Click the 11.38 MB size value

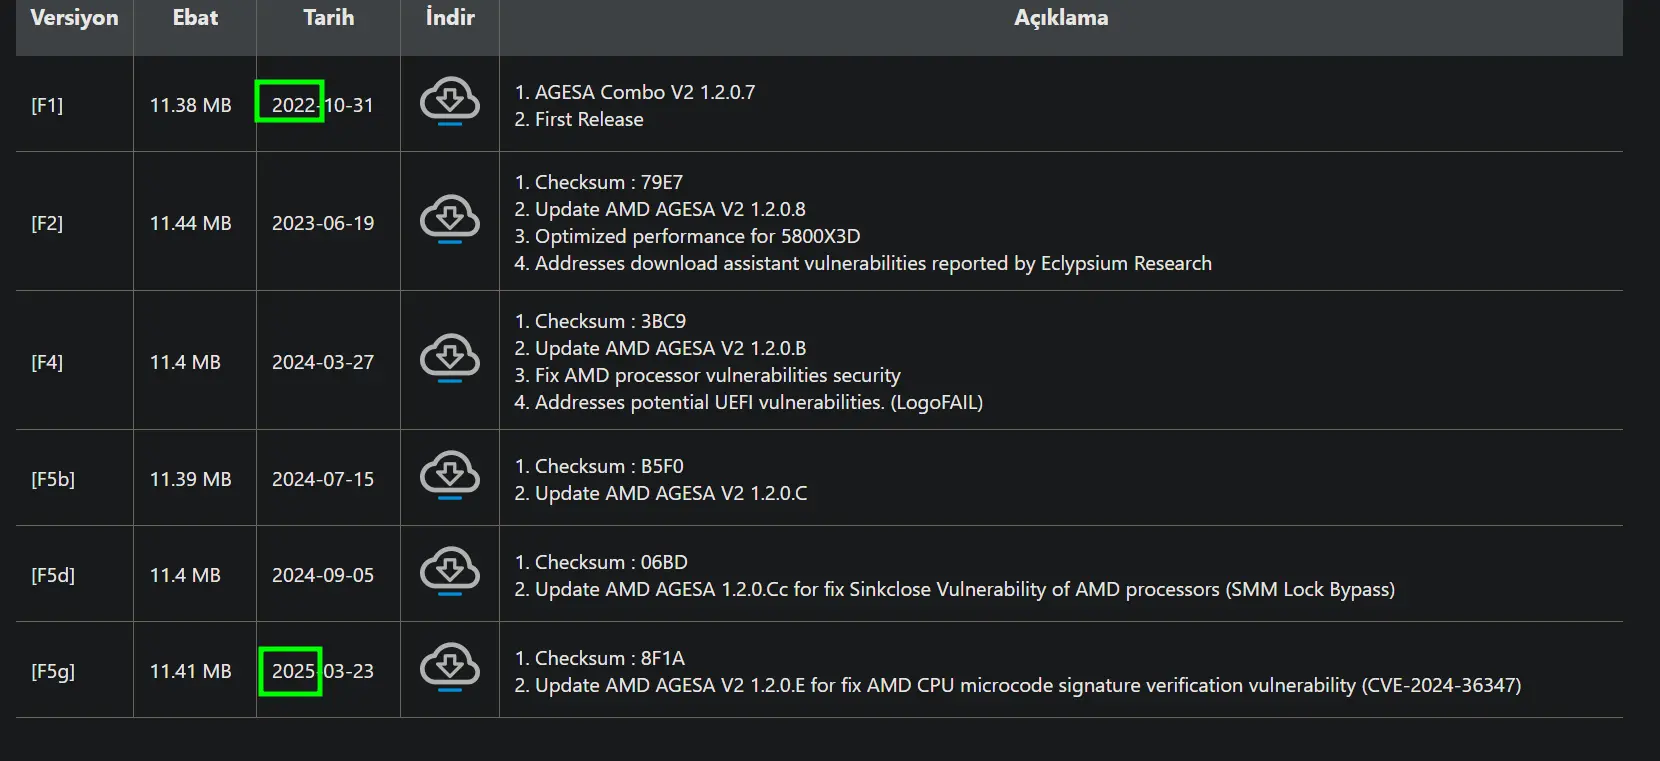pos(190,105)
